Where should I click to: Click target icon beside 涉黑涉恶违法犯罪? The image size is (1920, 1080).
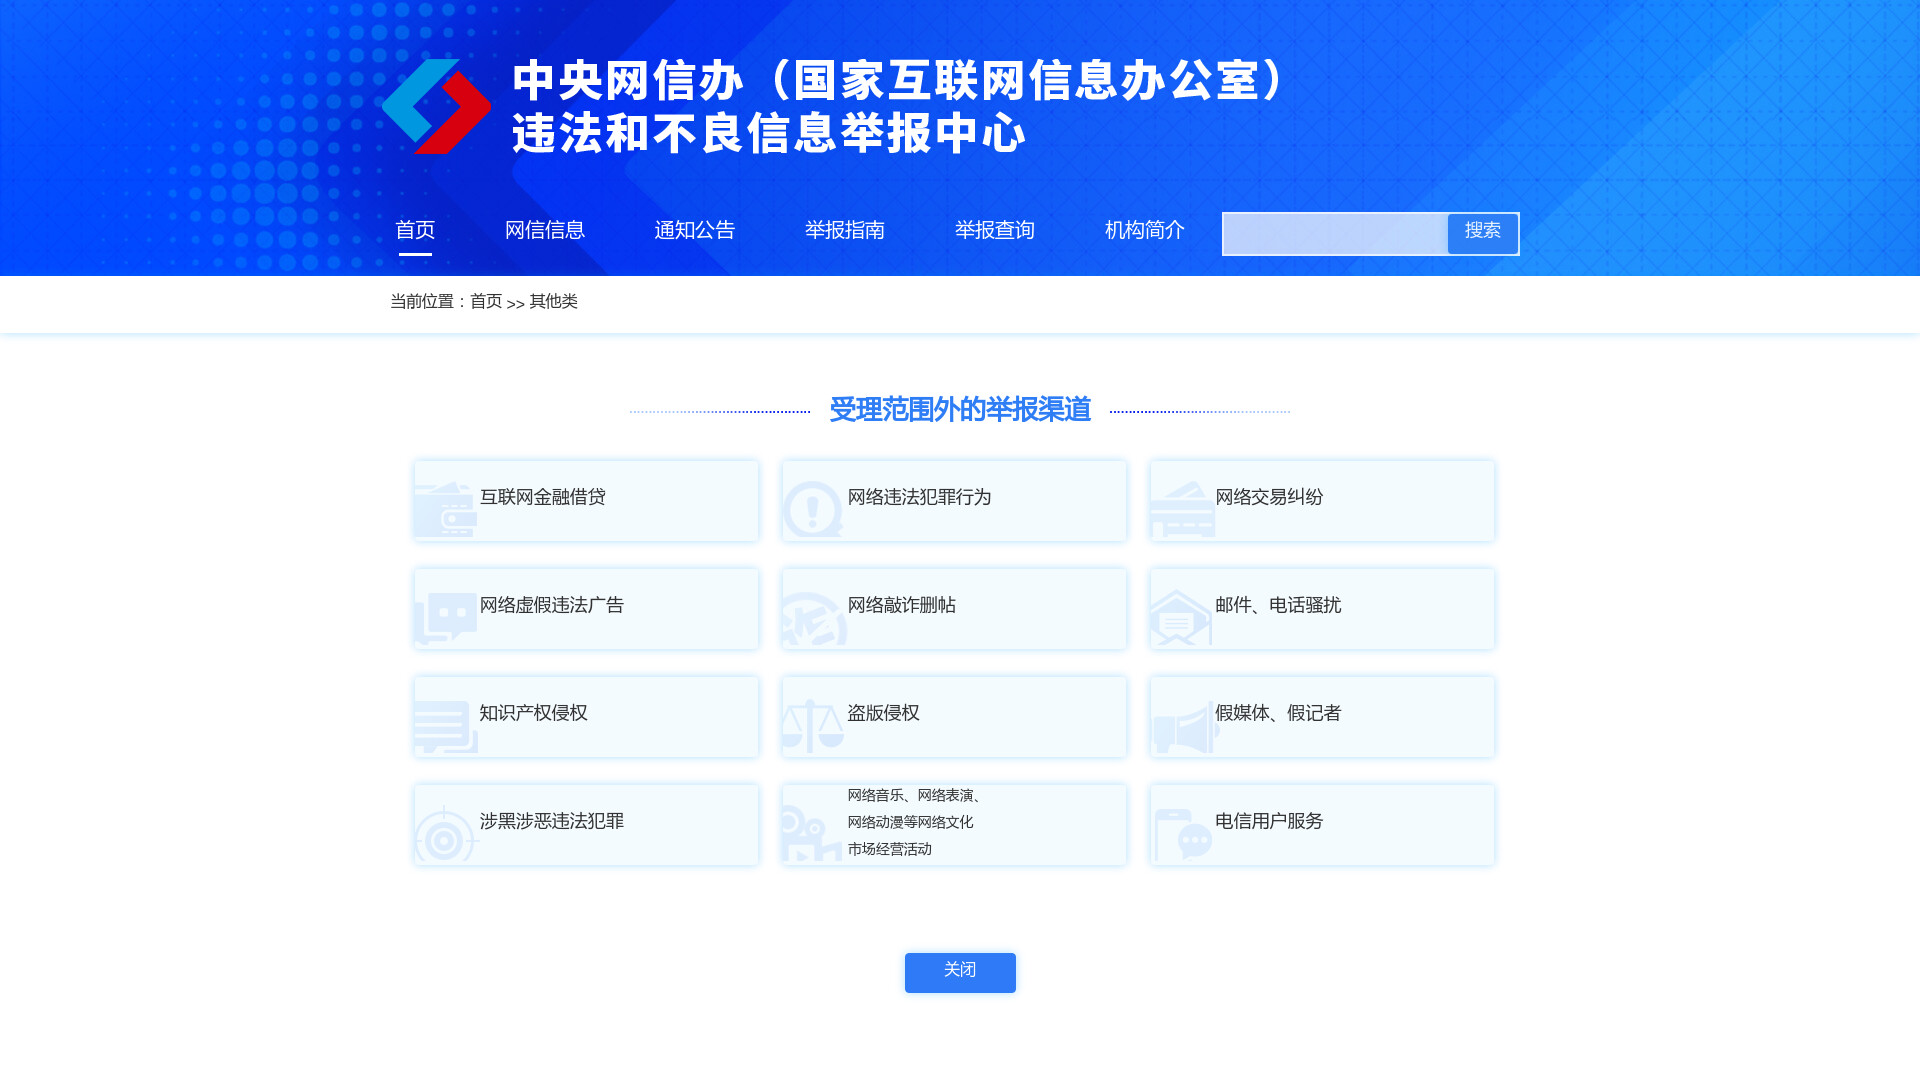[x=446, y=833]
